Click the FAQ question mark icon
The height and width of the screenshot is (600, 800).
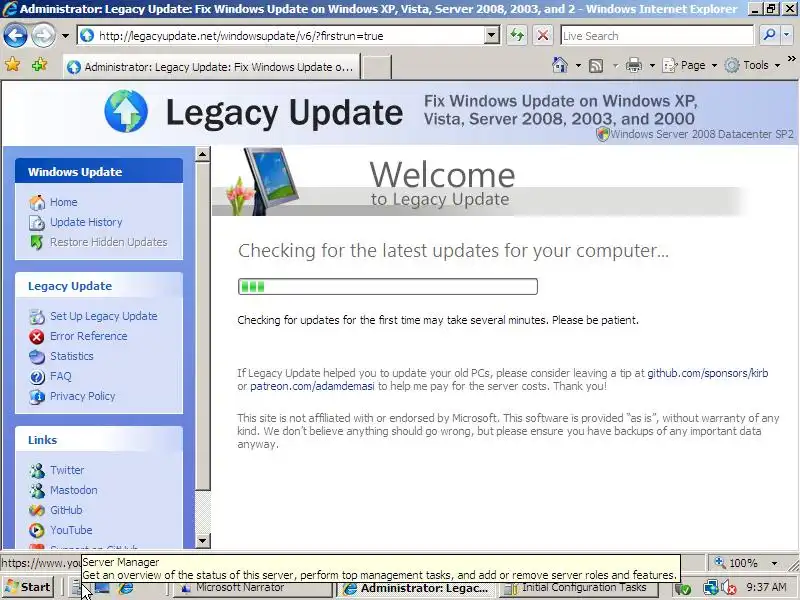click(37, 377)
